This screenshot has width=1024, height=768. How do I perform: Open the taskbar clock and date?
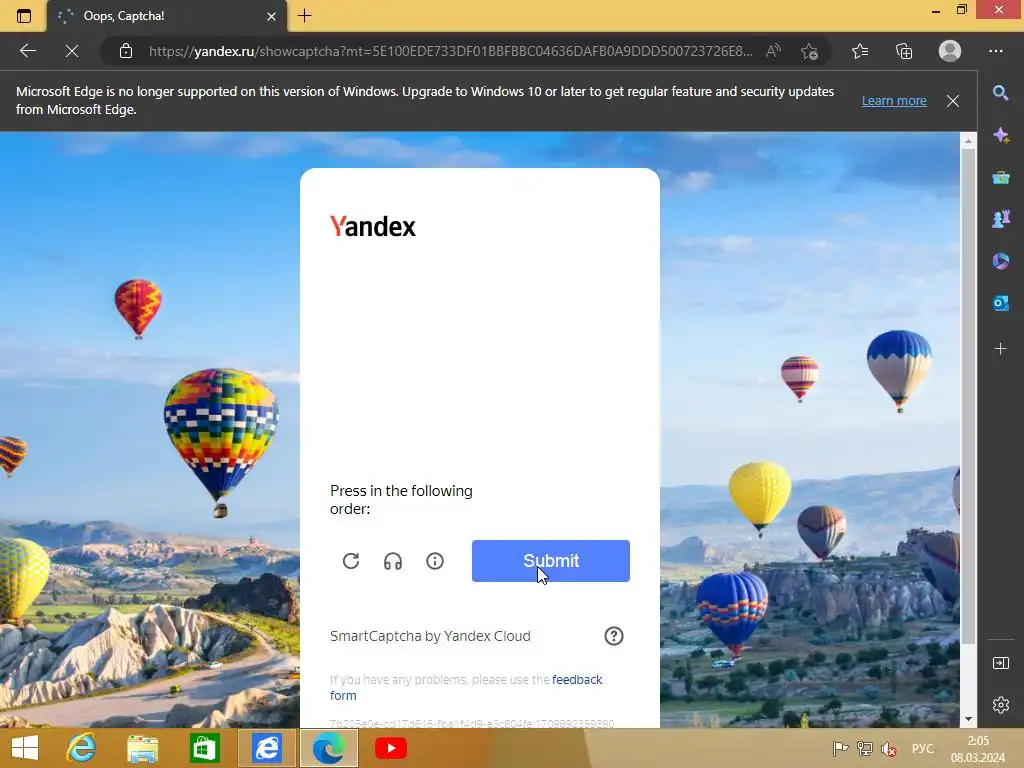click(x=978, y=749)
